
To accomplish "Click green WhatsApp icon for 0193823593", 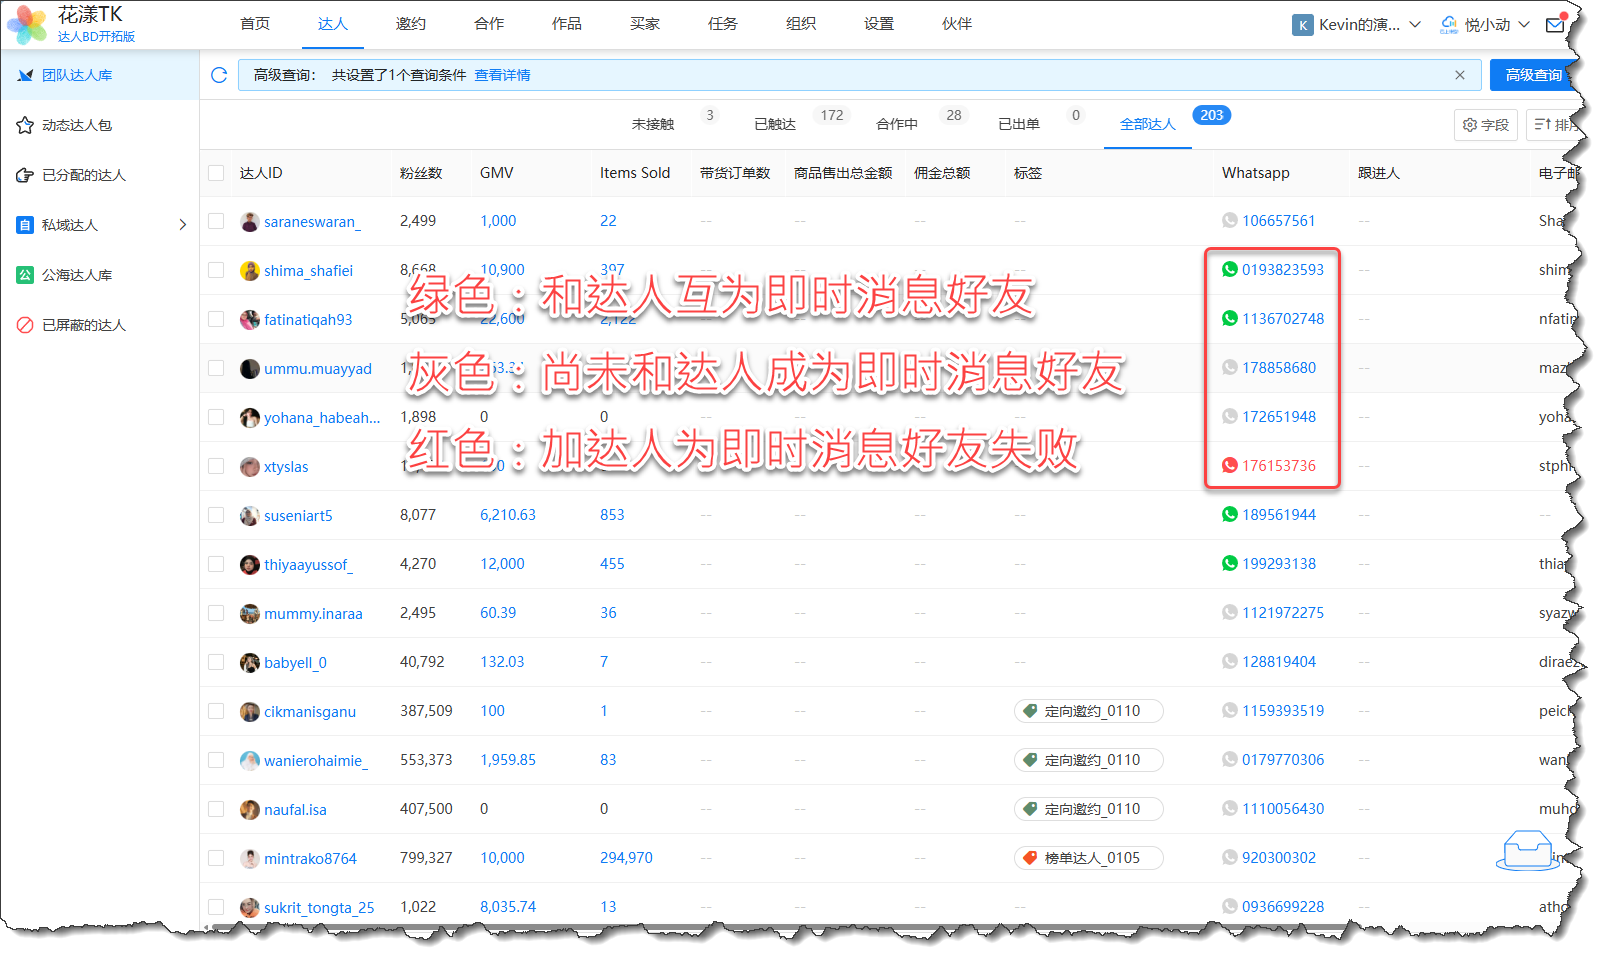I will coord(1229,269).
